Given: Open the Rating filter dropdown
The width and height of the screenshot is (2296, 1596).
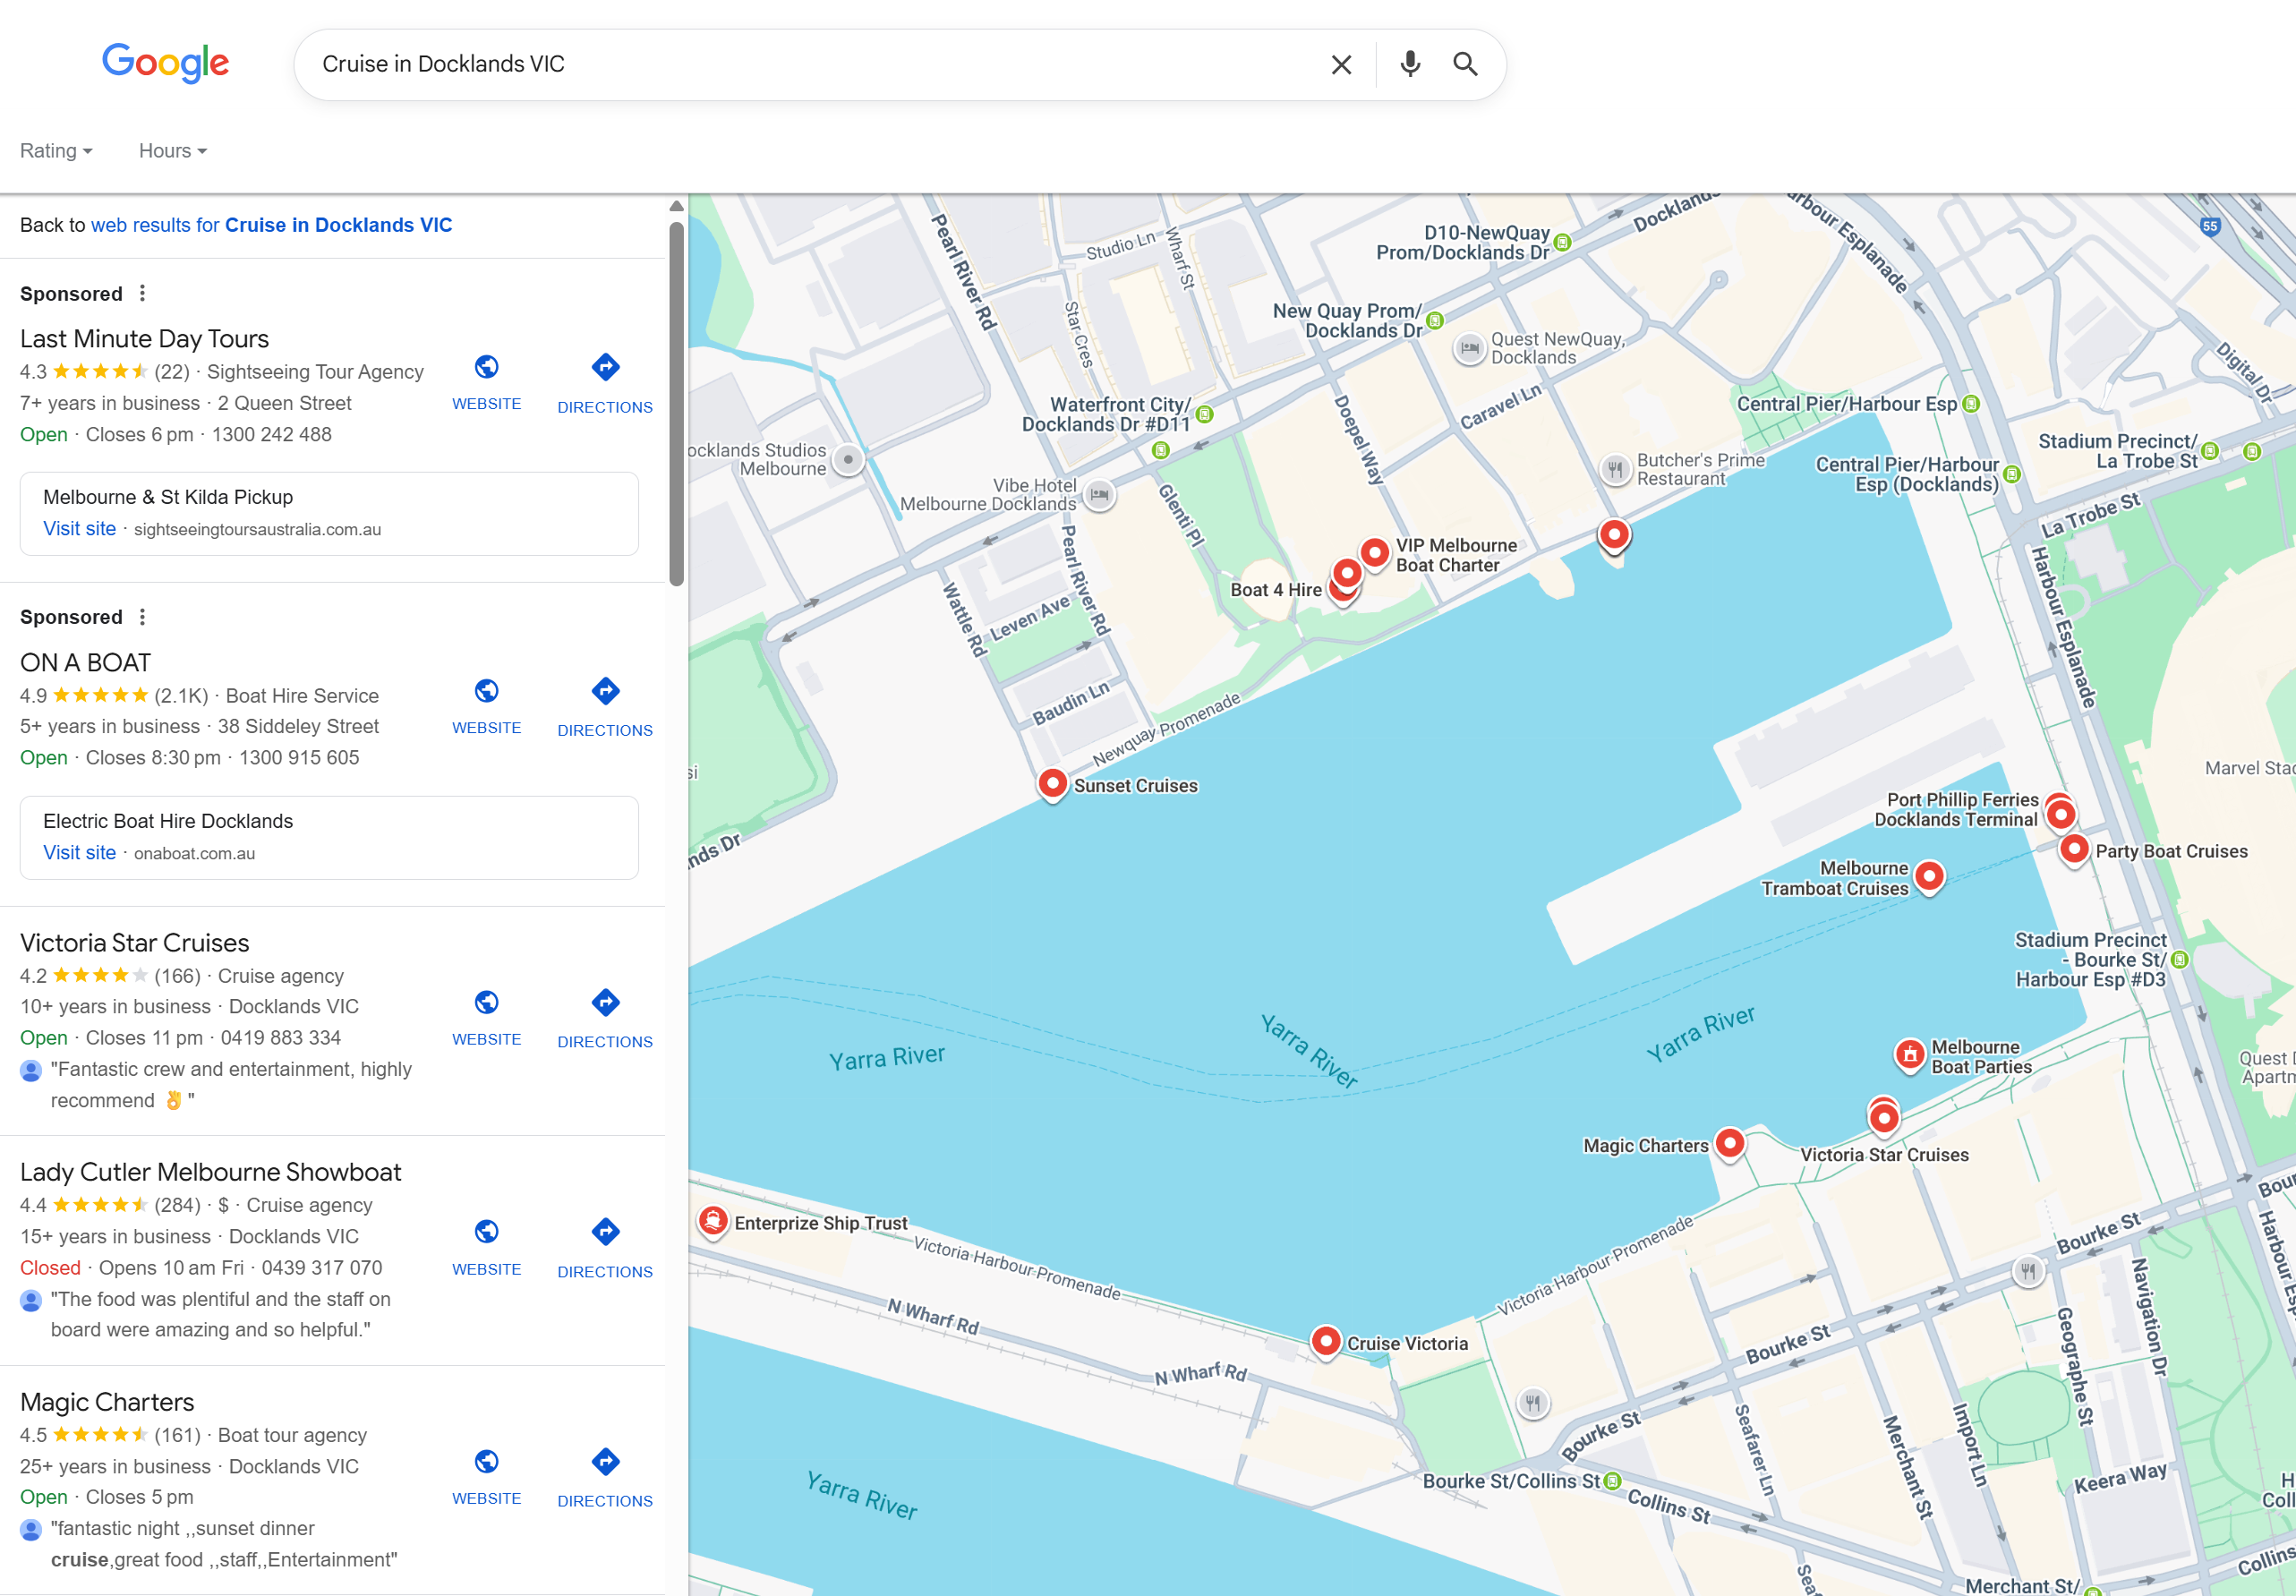Looking at the screenshot, I should pyautogui.click(x=56, y=151).
